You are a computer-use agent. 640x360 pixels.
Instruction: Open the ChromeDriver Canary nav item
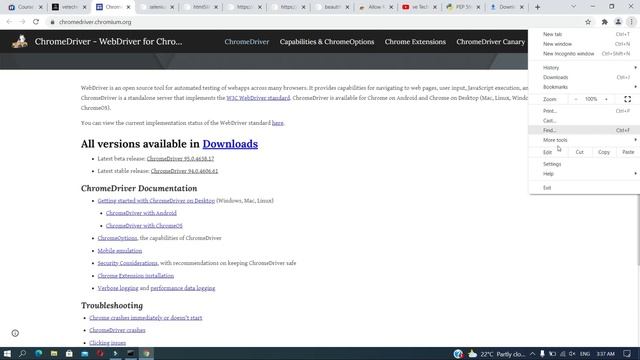coord(491,42)
